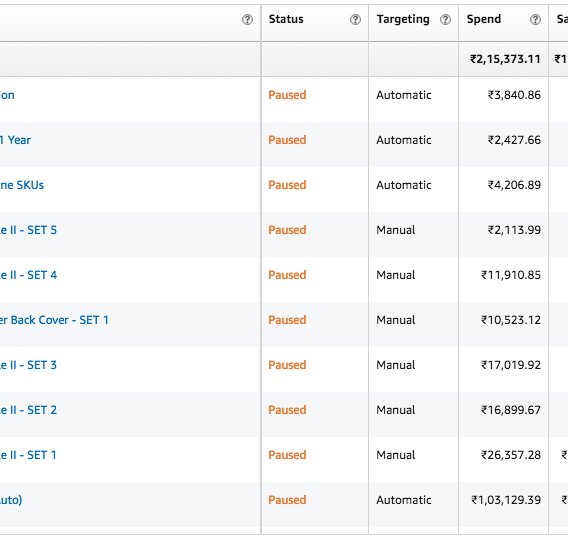Open the Spend column help icon
568x540 pixels.
535,20
